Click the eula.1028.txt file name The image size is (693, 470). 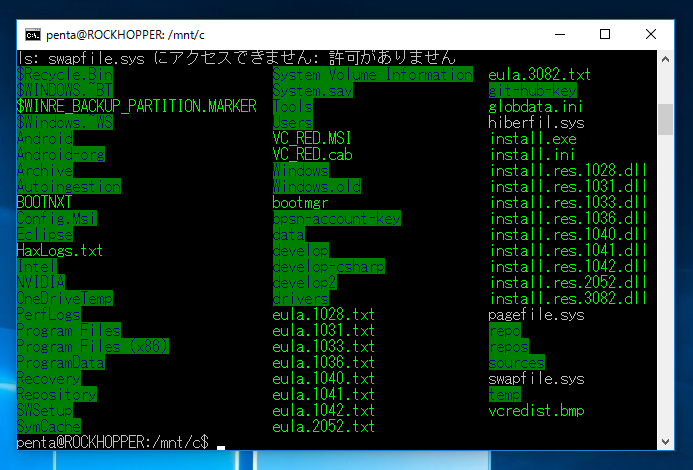(324, 314)
